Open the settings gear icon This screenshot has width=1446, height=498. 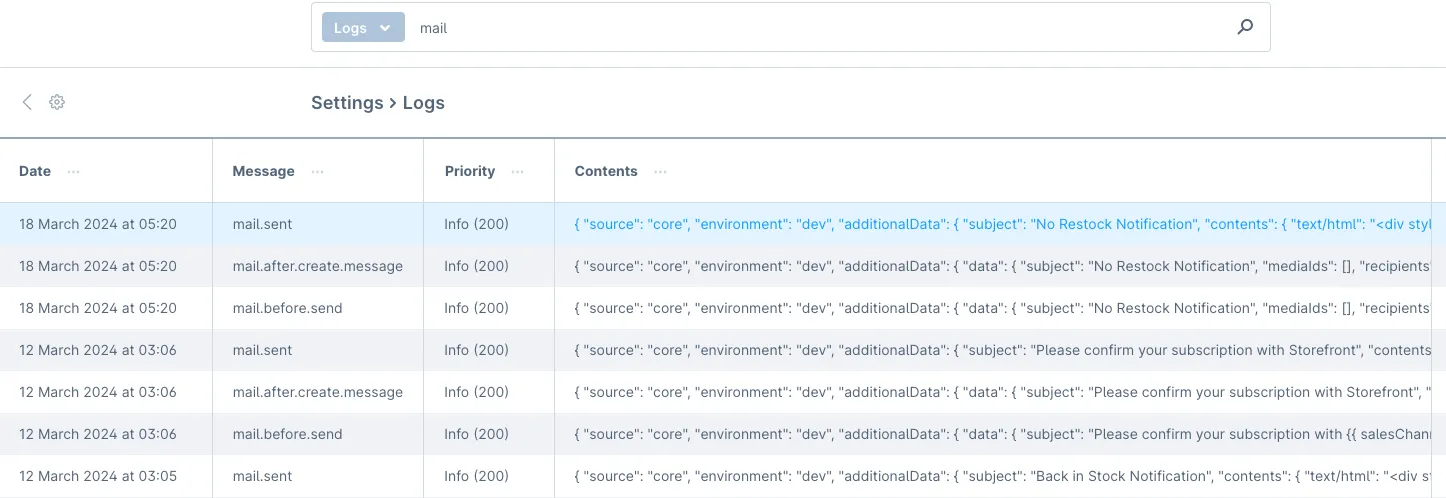pyautogui.click(x=57, y=102)
